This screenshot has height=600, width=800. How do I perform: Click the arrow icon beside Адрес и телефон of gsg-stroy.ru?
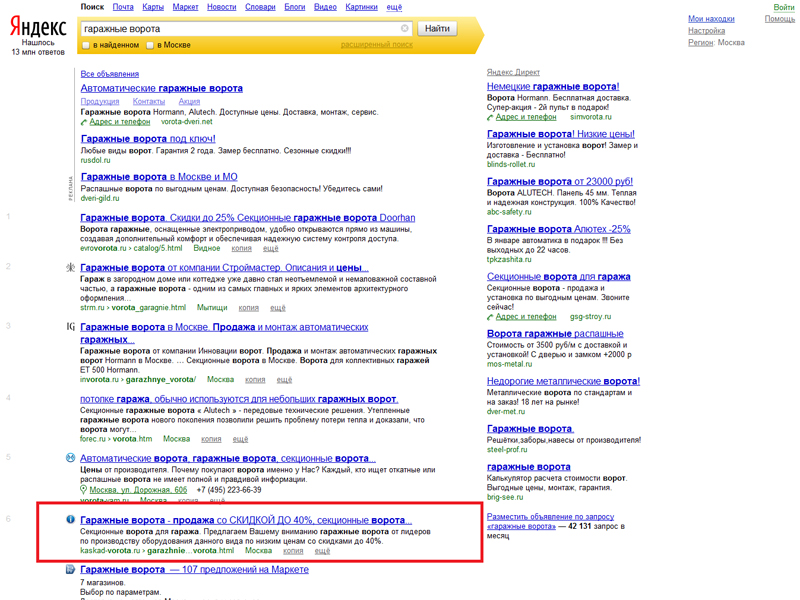point(490,317)
